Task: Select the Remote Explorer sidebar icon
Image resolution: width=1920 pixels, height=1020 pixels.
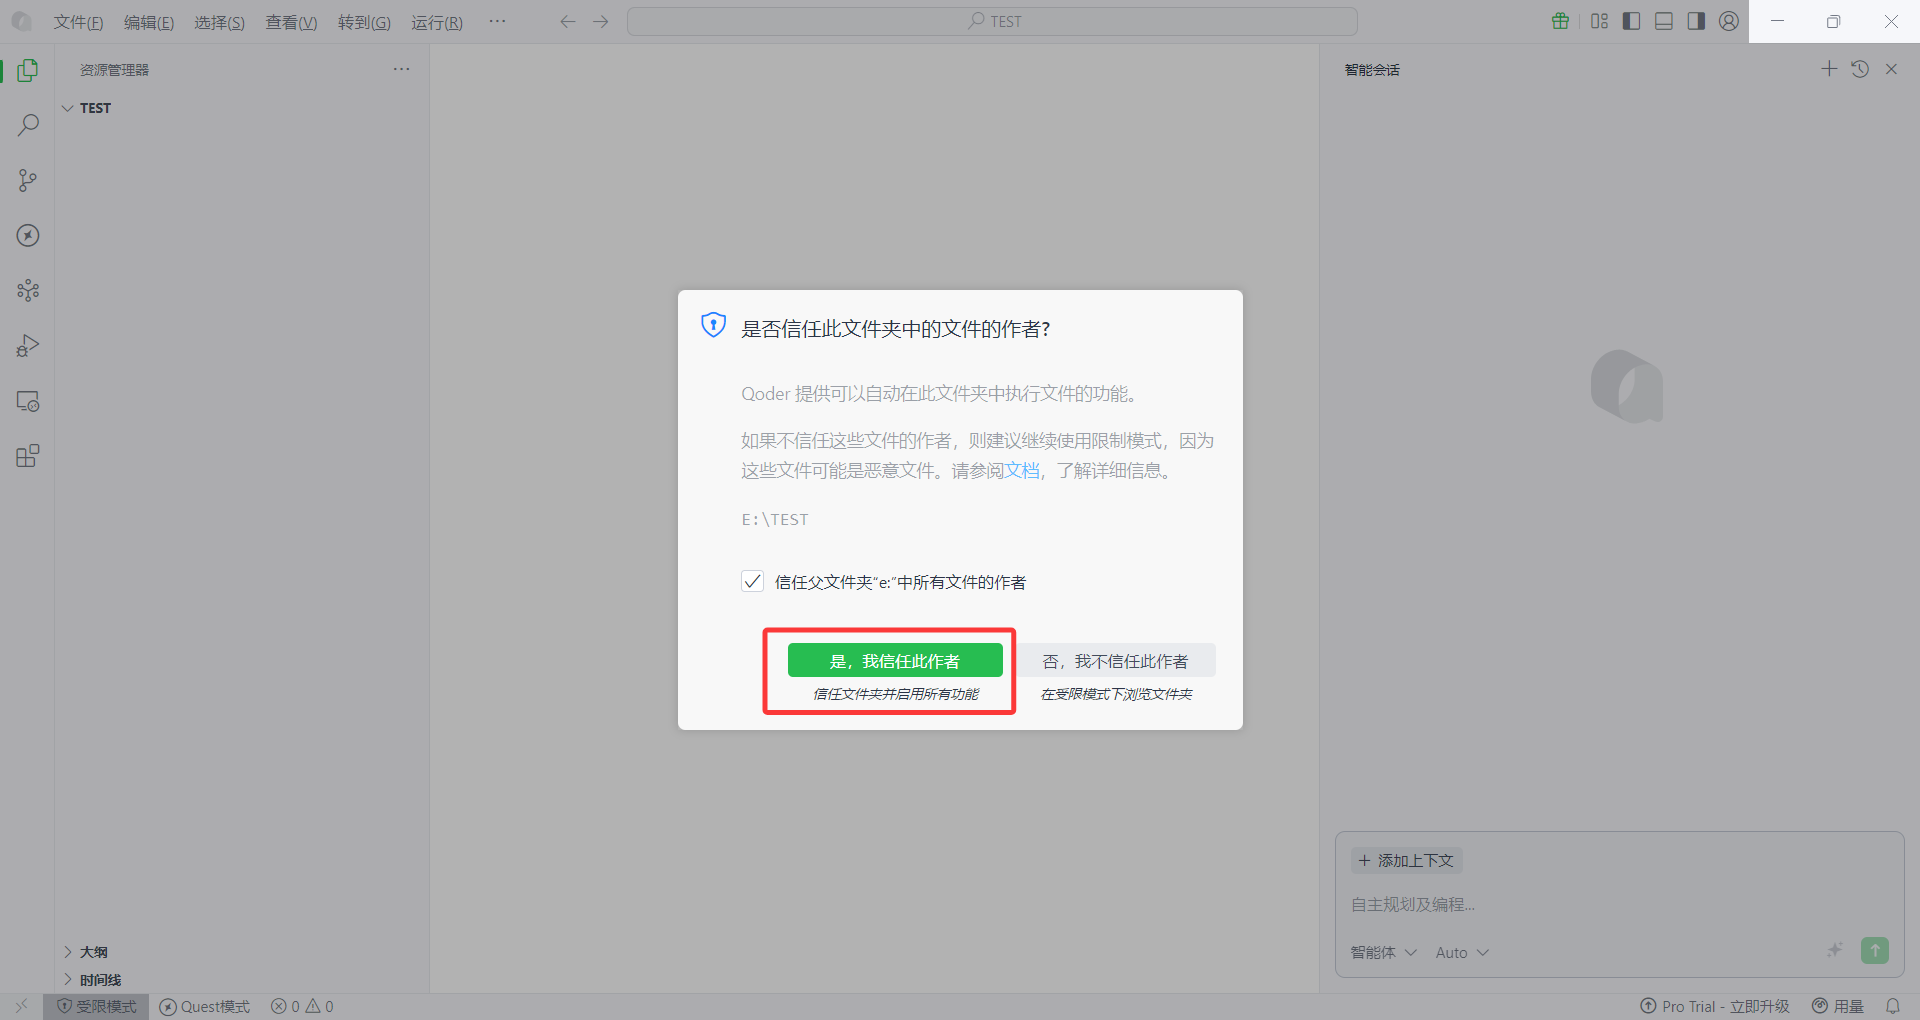Action: pos(27,401)
